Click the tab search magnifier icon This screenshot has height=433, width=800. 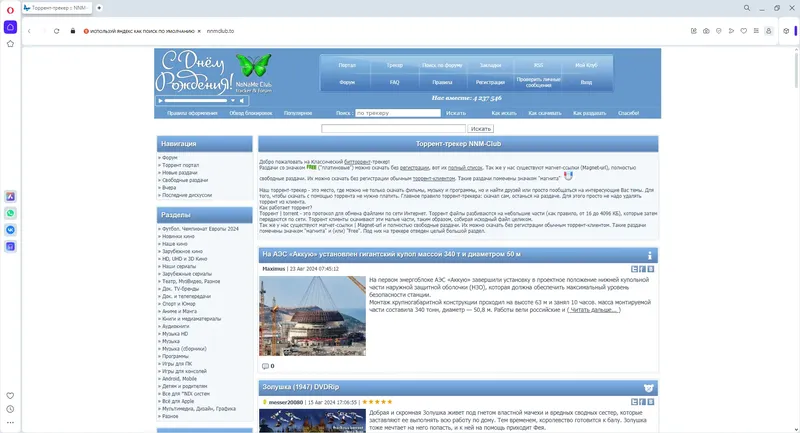pos(747,8)
